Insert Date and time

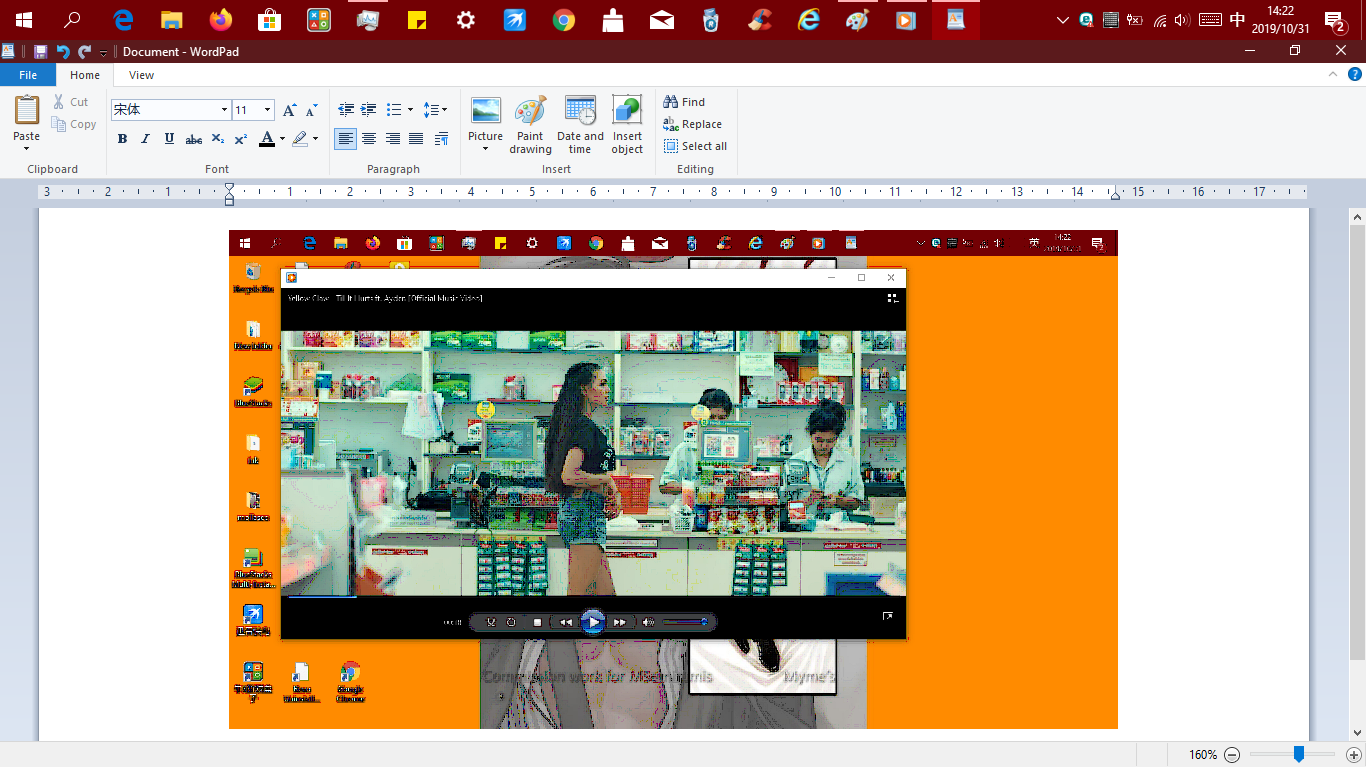click(x=580, y=125)
